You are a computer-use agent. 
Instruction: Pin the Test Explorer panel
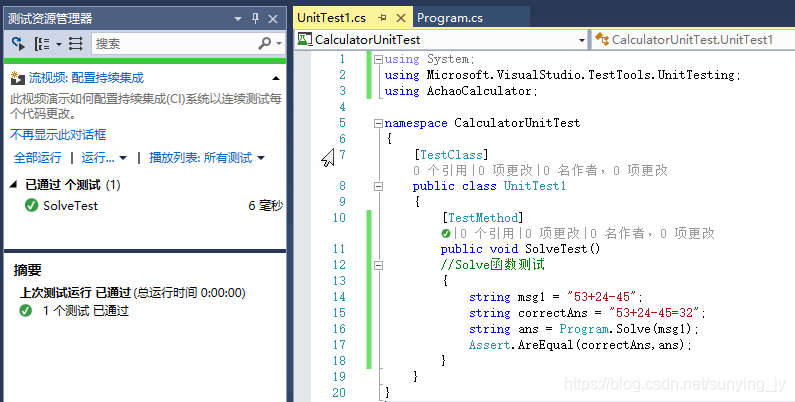pos(256,19)
